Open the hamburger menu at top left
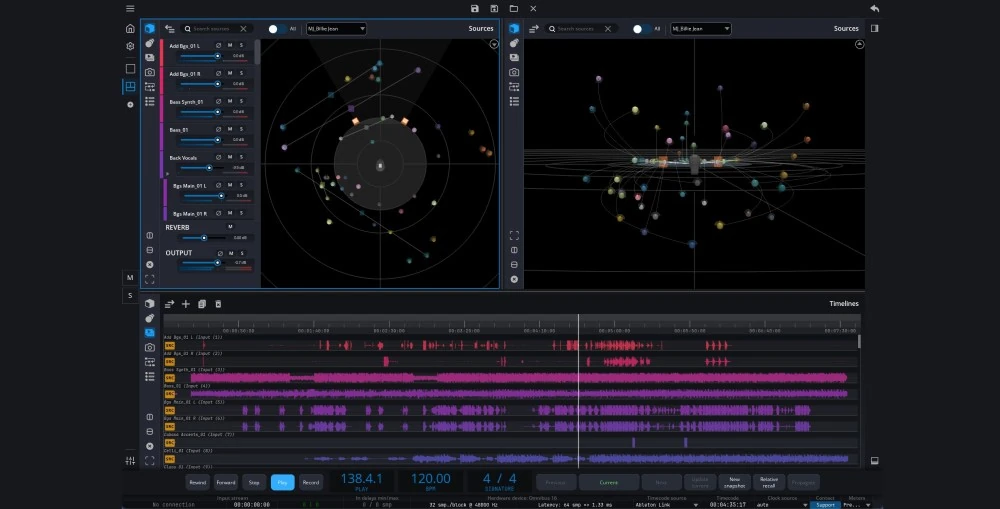 tap(130, 9)
